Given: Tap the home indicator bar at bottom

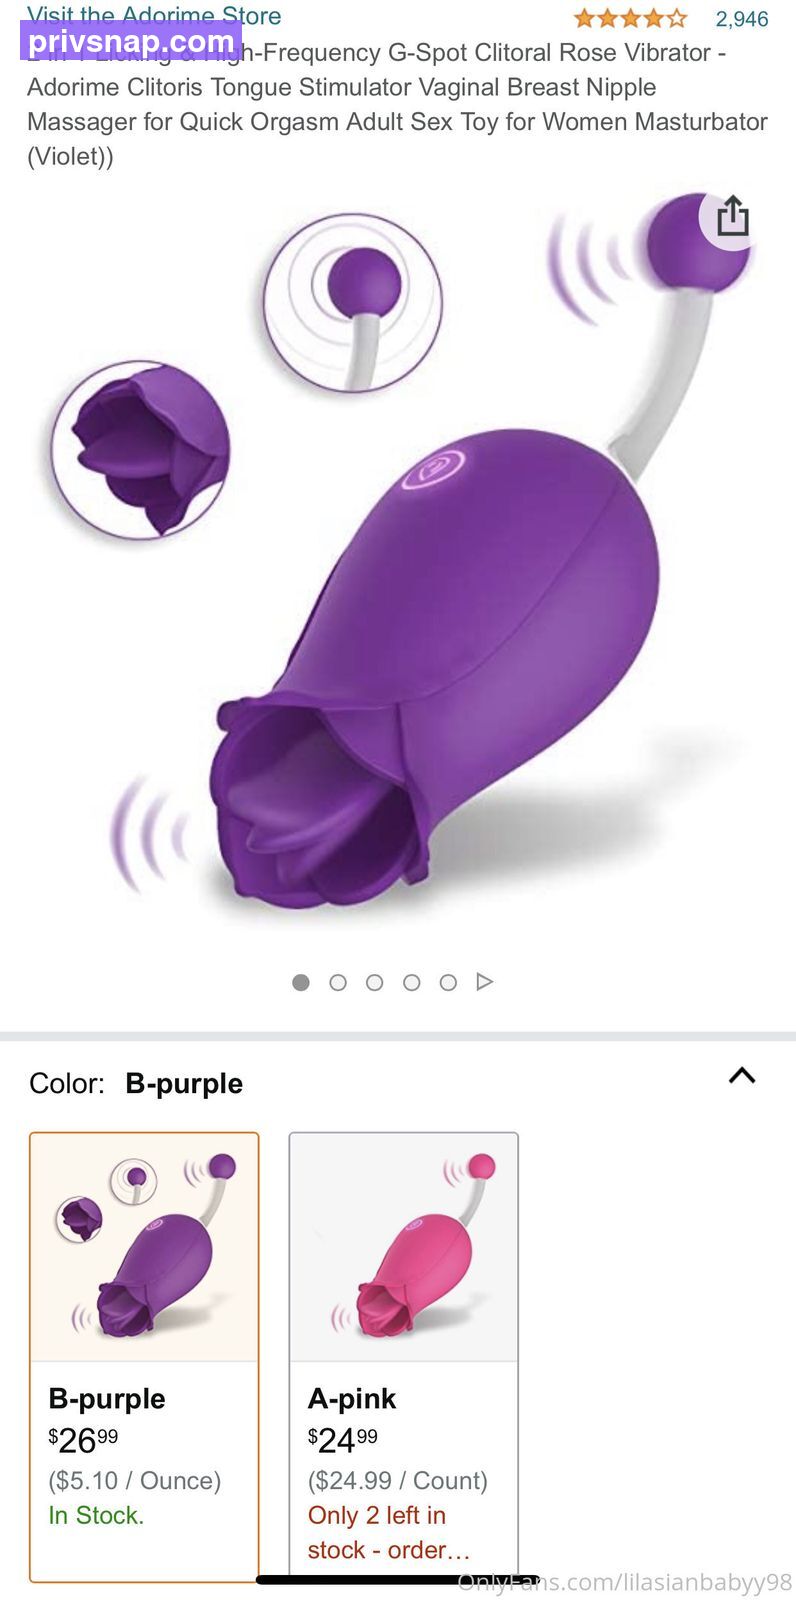Looking at the screenshot, I should 397,1580.
